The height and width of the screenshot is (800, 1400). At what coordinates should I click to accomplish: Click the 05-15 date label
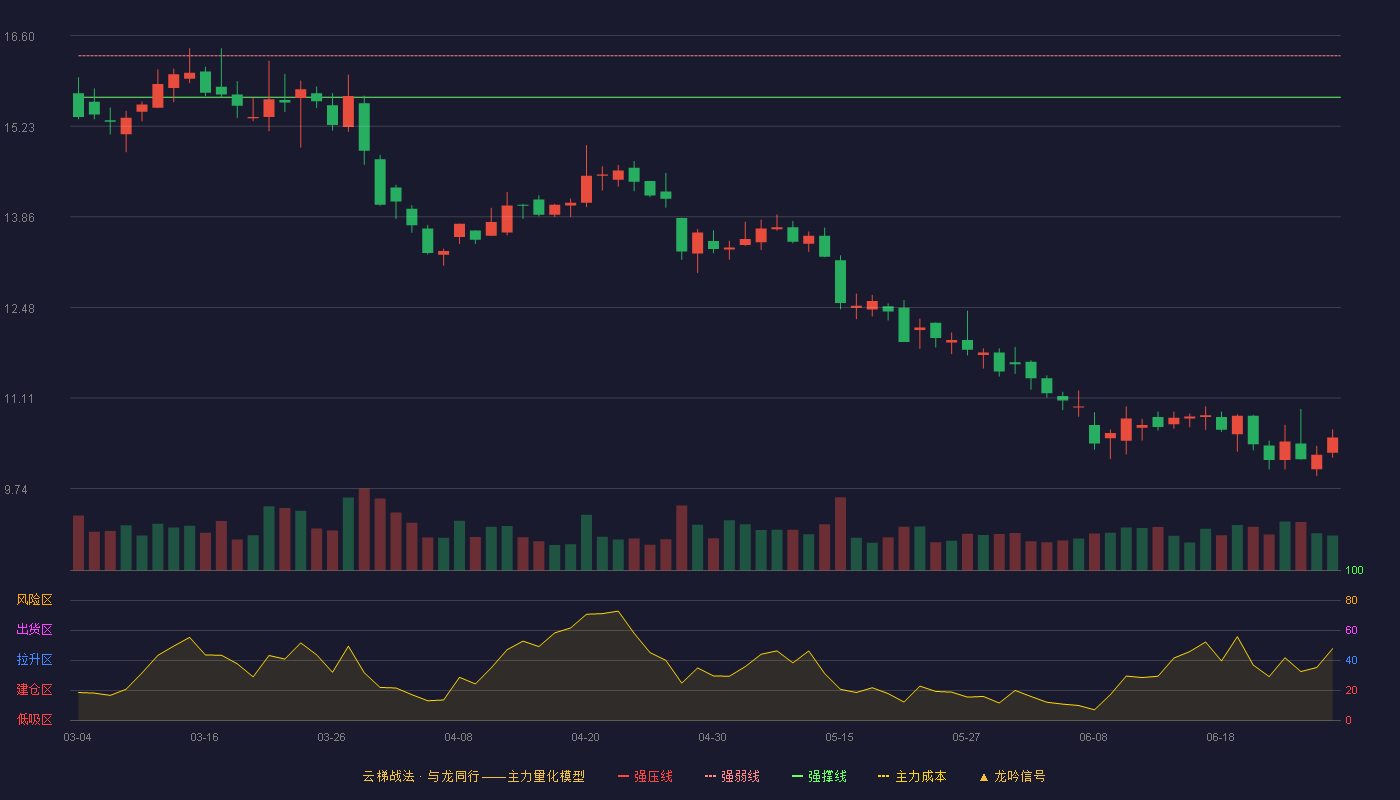839,737
